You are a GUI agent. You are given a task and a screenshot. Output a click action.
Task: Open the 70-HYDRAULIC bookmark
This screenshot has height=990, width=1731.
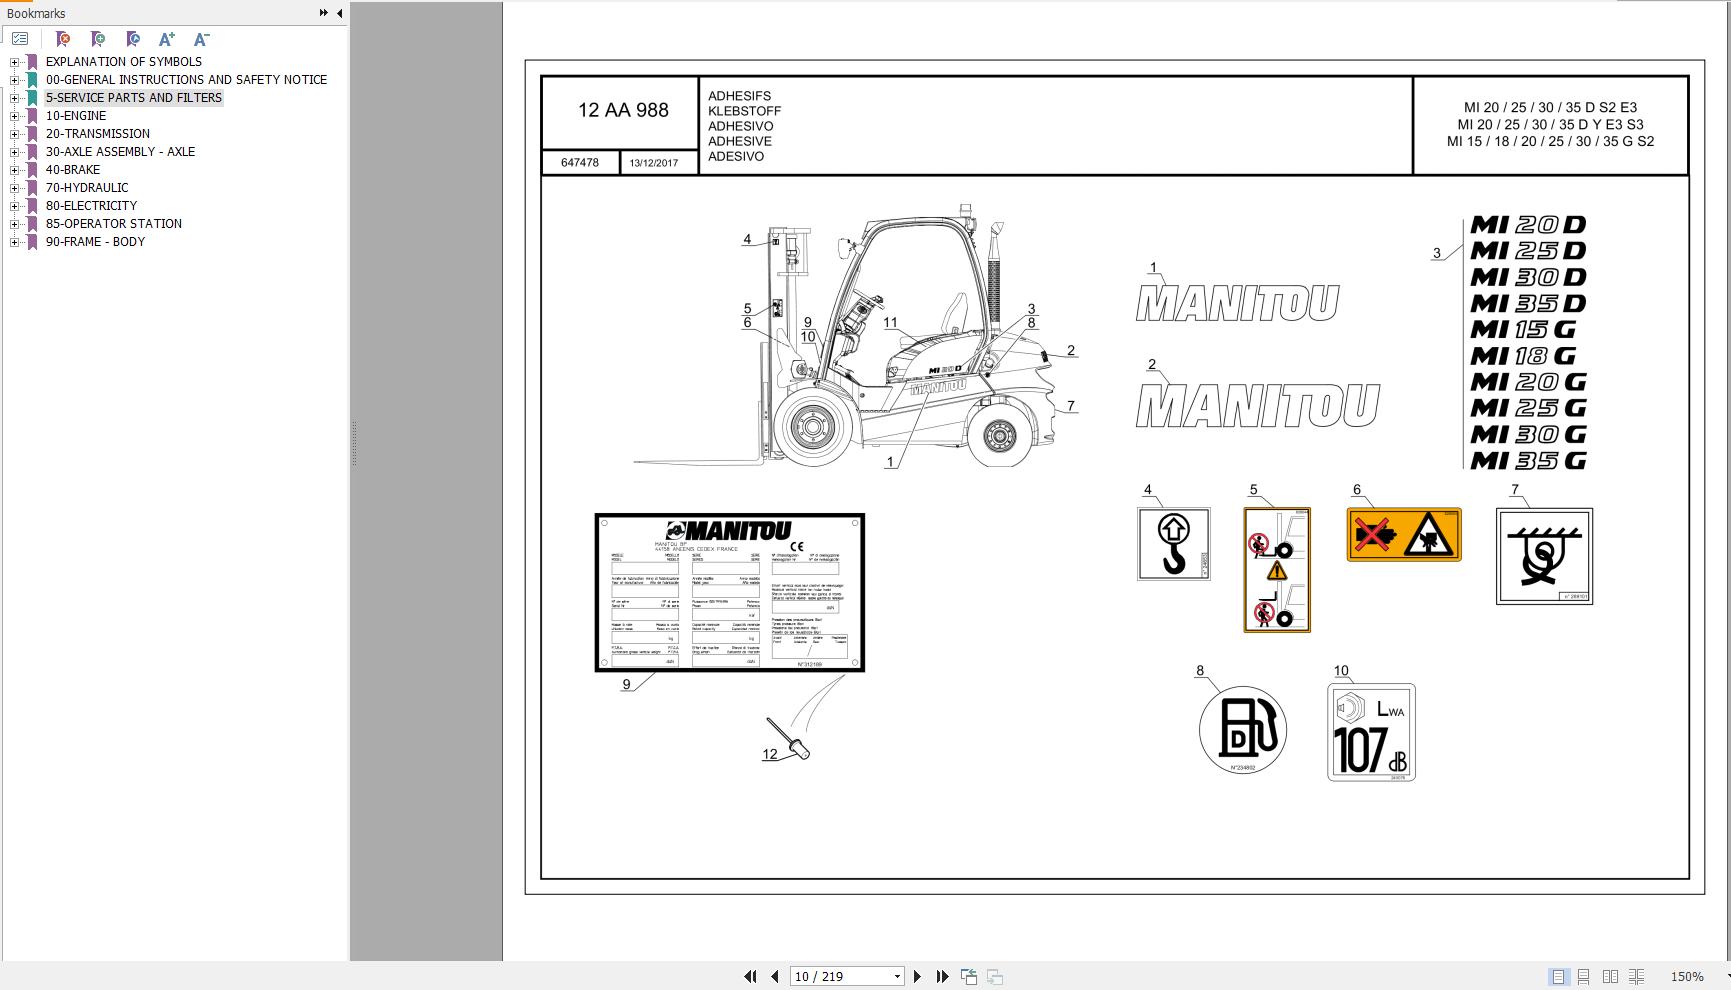click(x=86, y=188)
